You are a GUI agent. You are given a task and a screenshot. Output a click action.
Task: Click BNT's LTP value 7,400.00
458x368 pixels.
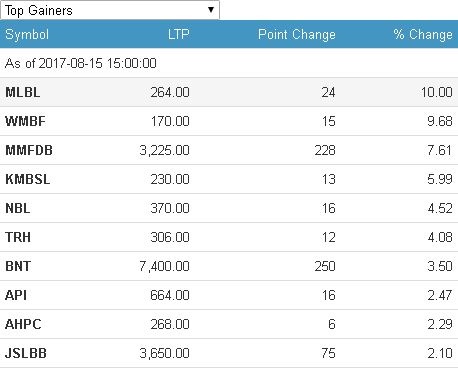click(x=164, y=266)
